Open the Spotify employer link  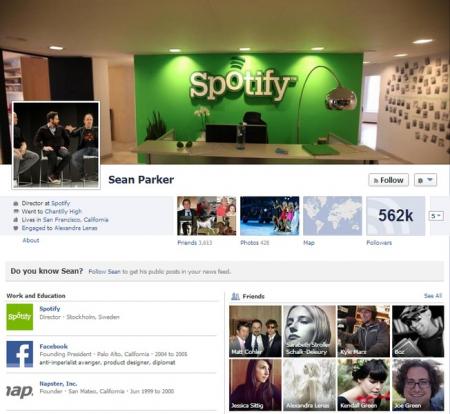pos(50,309)
